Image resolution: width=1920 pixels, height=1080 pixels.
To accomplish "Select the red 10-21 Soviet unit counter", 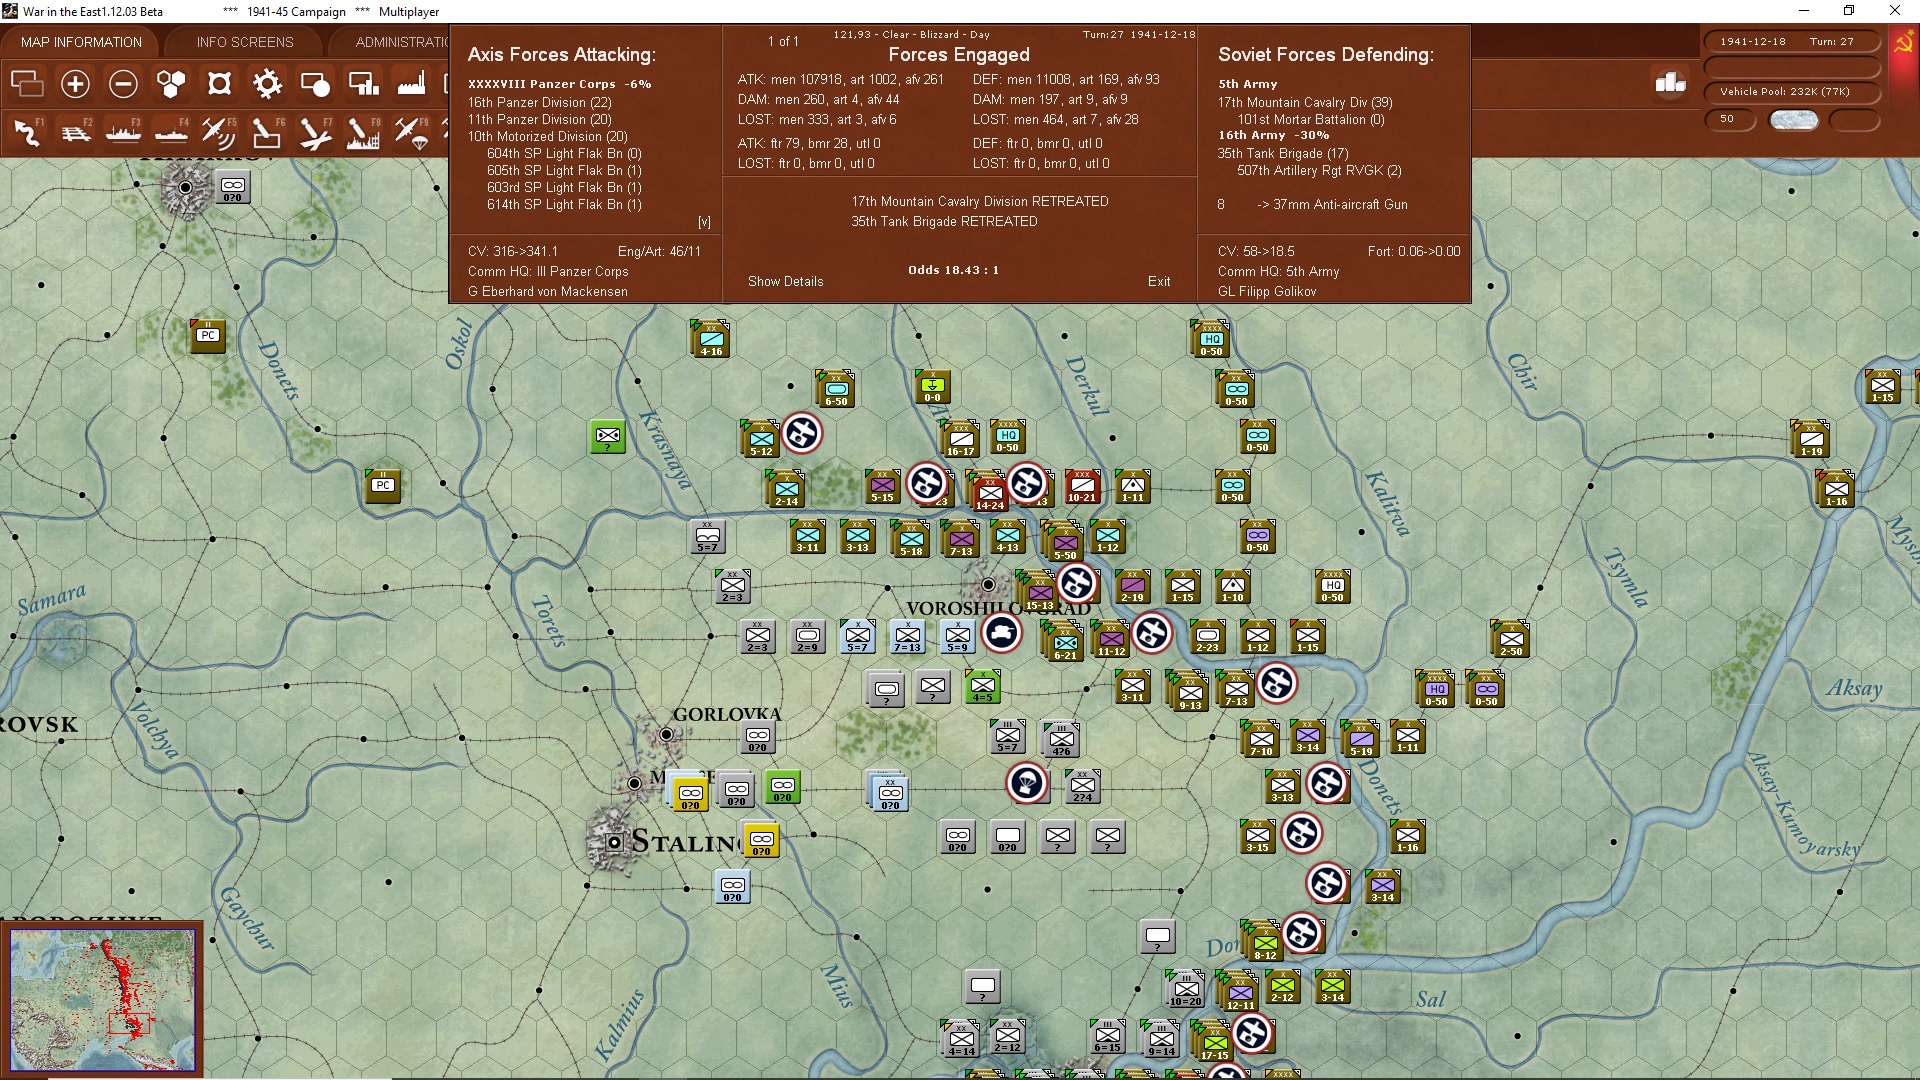I will (1082, 486).
